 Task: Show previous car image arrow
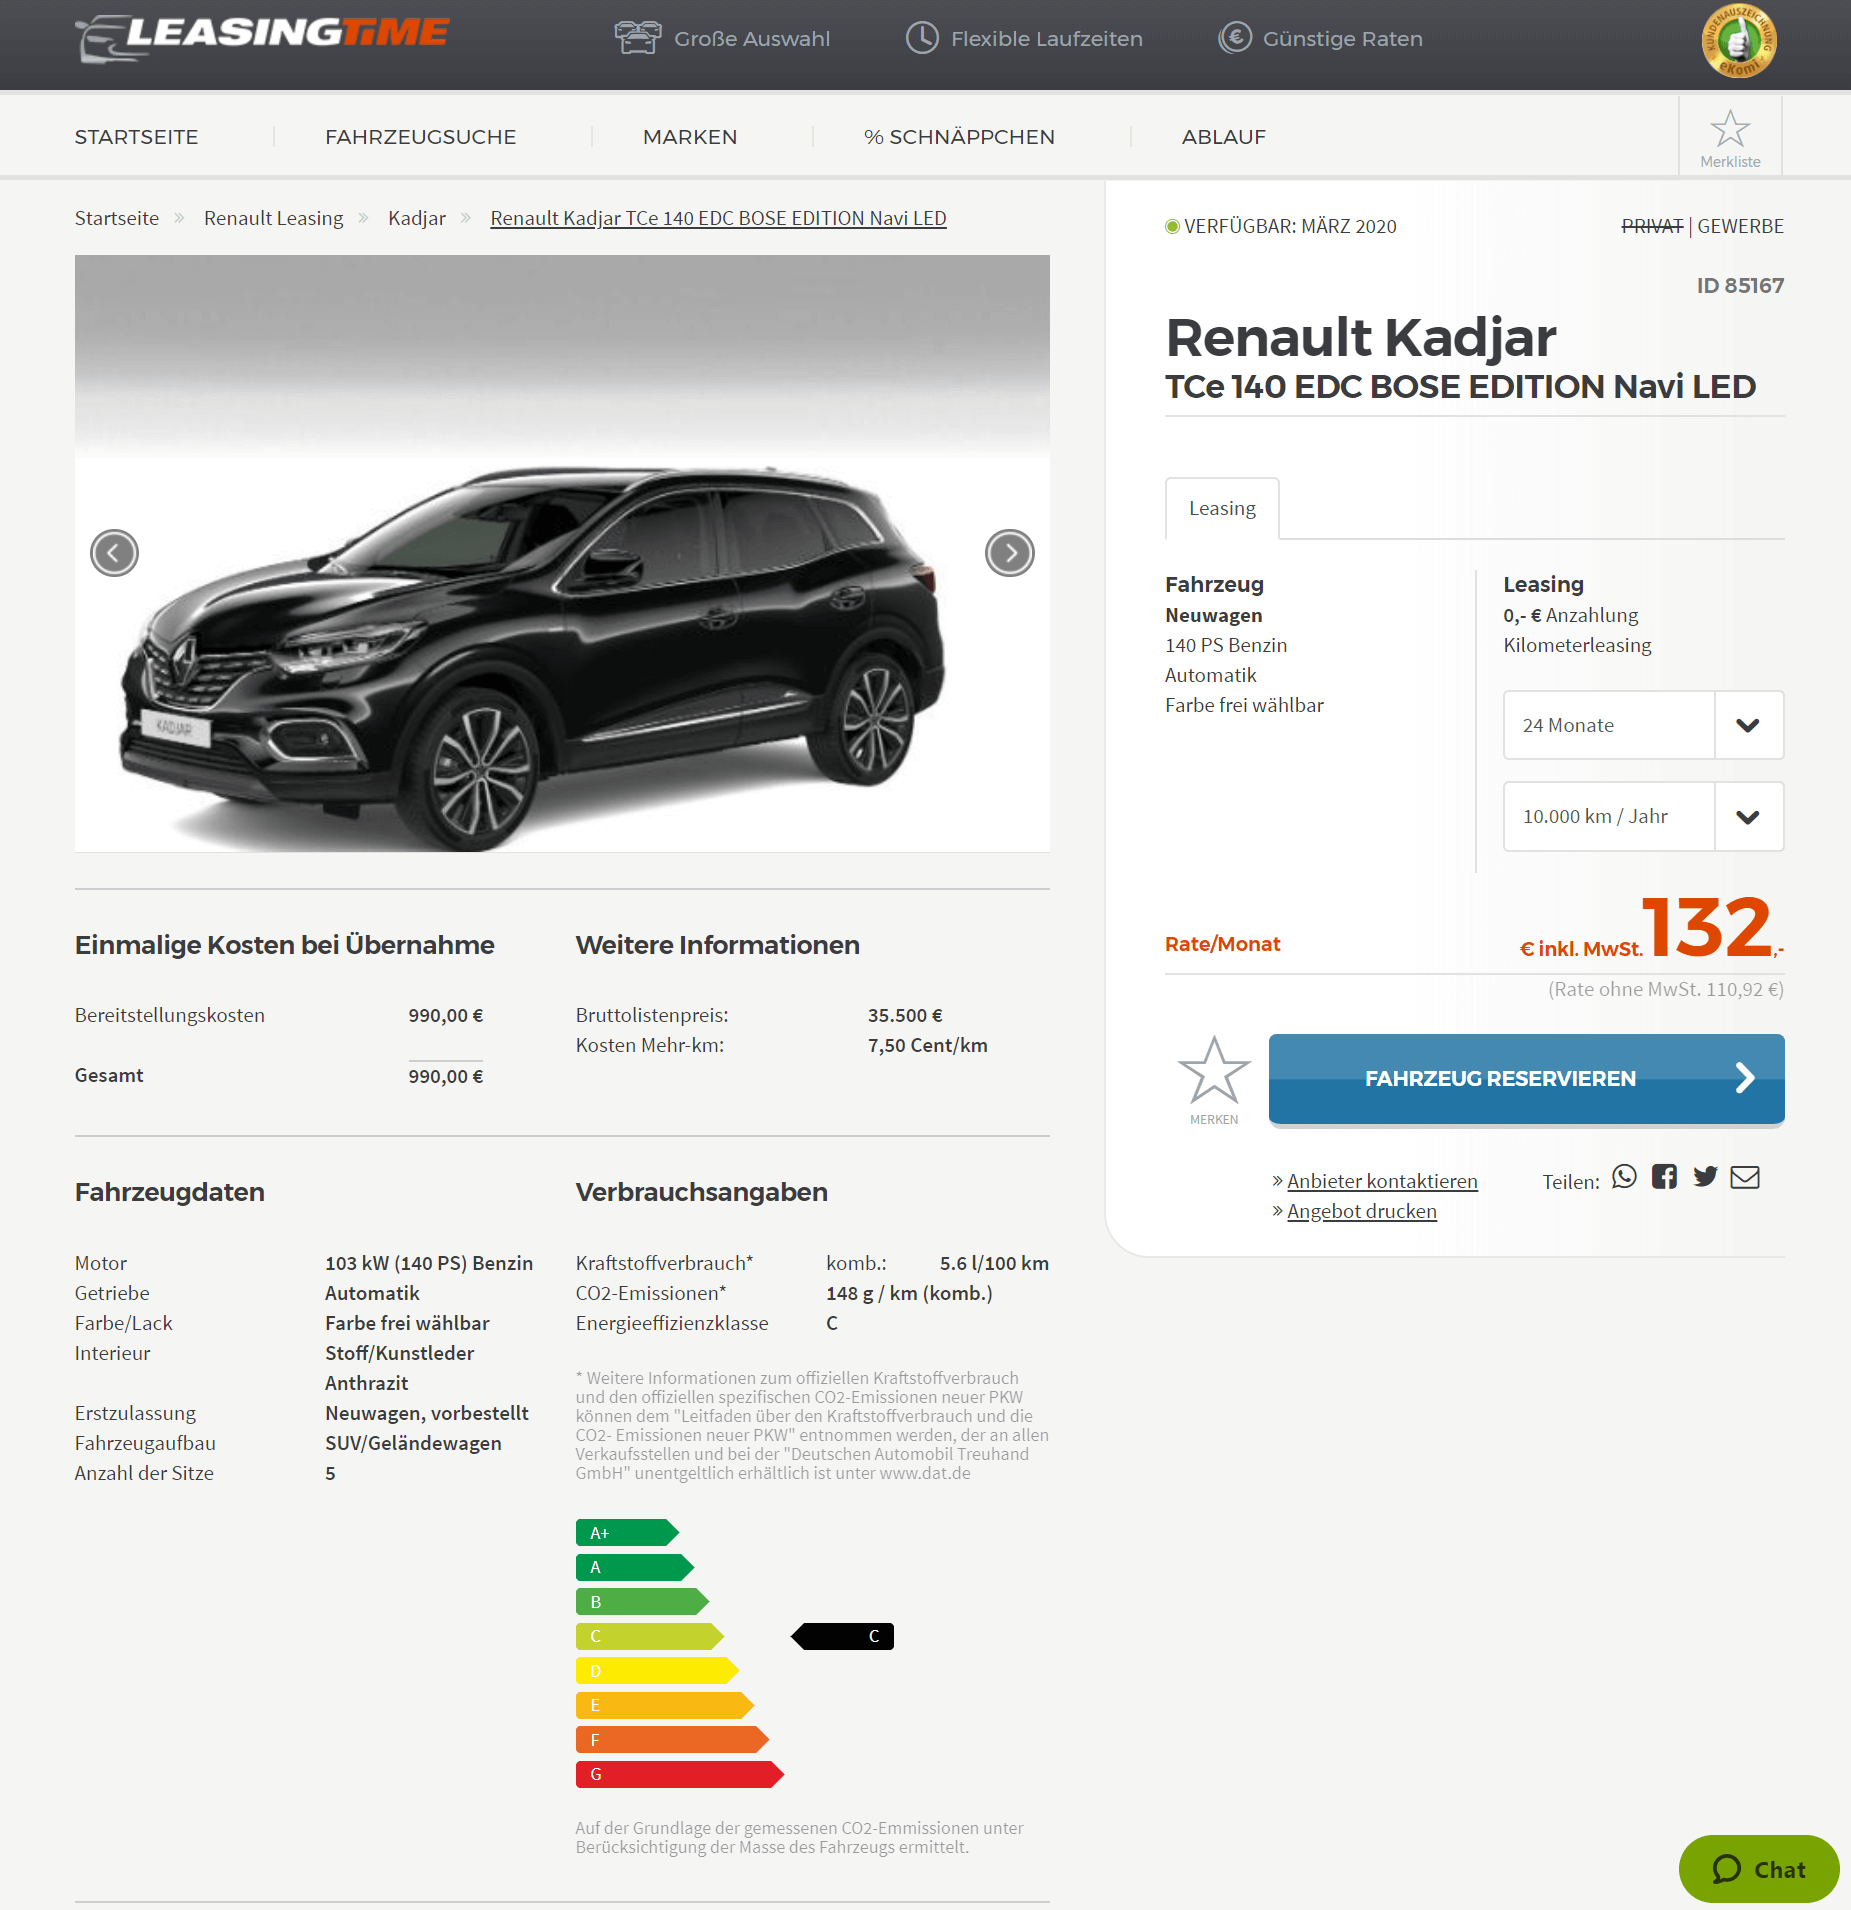[114, 553]
